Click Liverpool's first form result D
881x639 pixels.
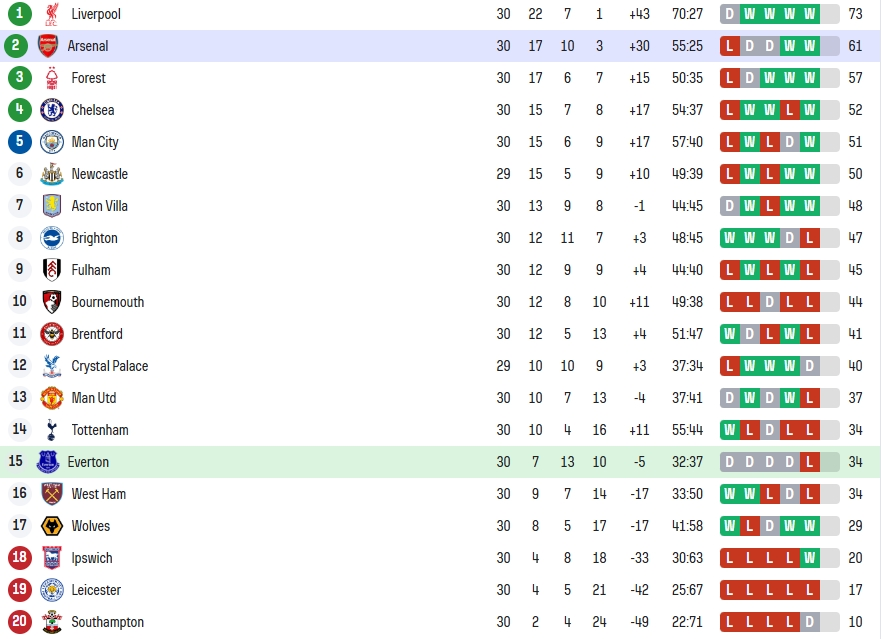click(729, 14)
